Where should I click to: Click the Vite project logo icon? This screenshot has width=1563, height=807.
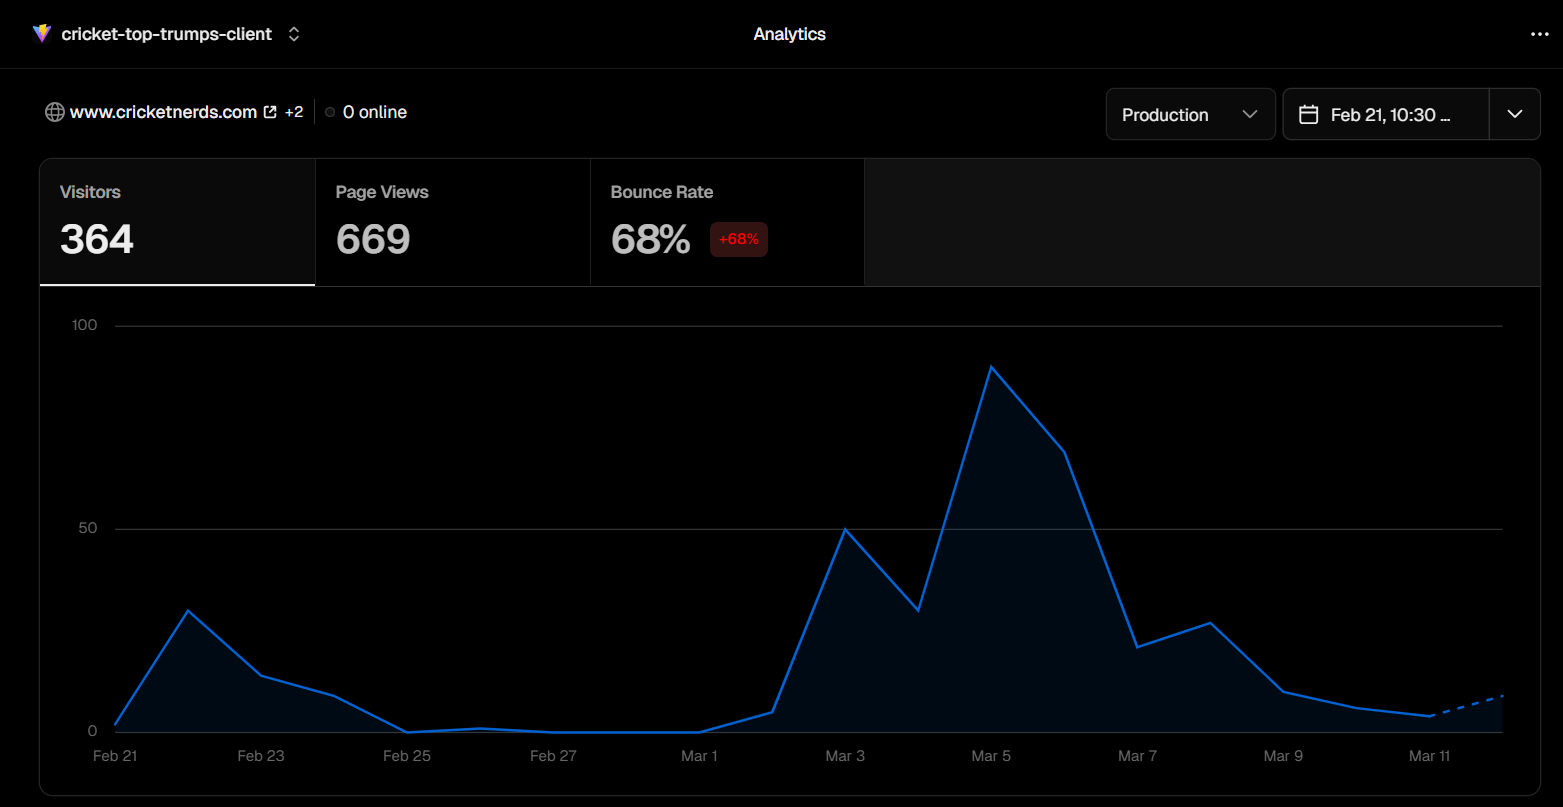pyautogui.click(x=41, y=34)
